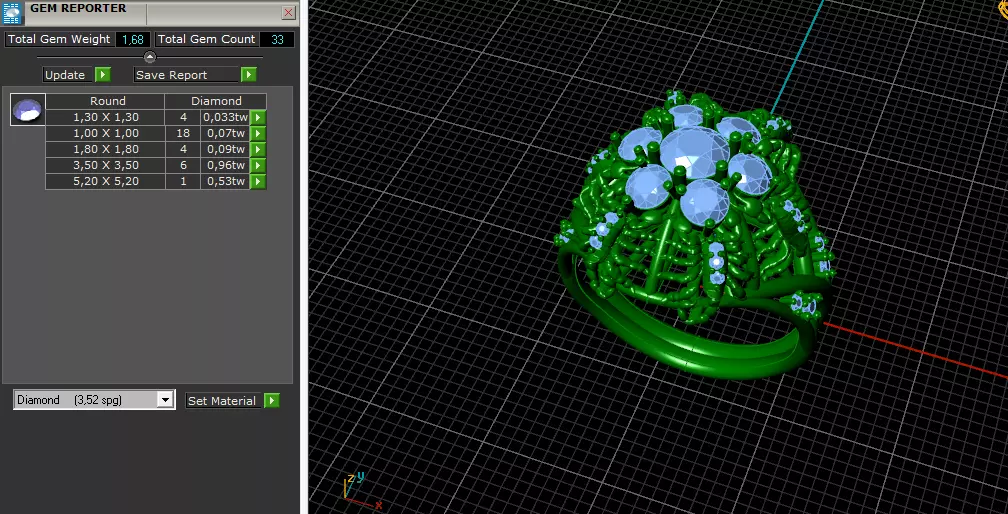Select the round gem thumbnail icon

tap(28, 109)
